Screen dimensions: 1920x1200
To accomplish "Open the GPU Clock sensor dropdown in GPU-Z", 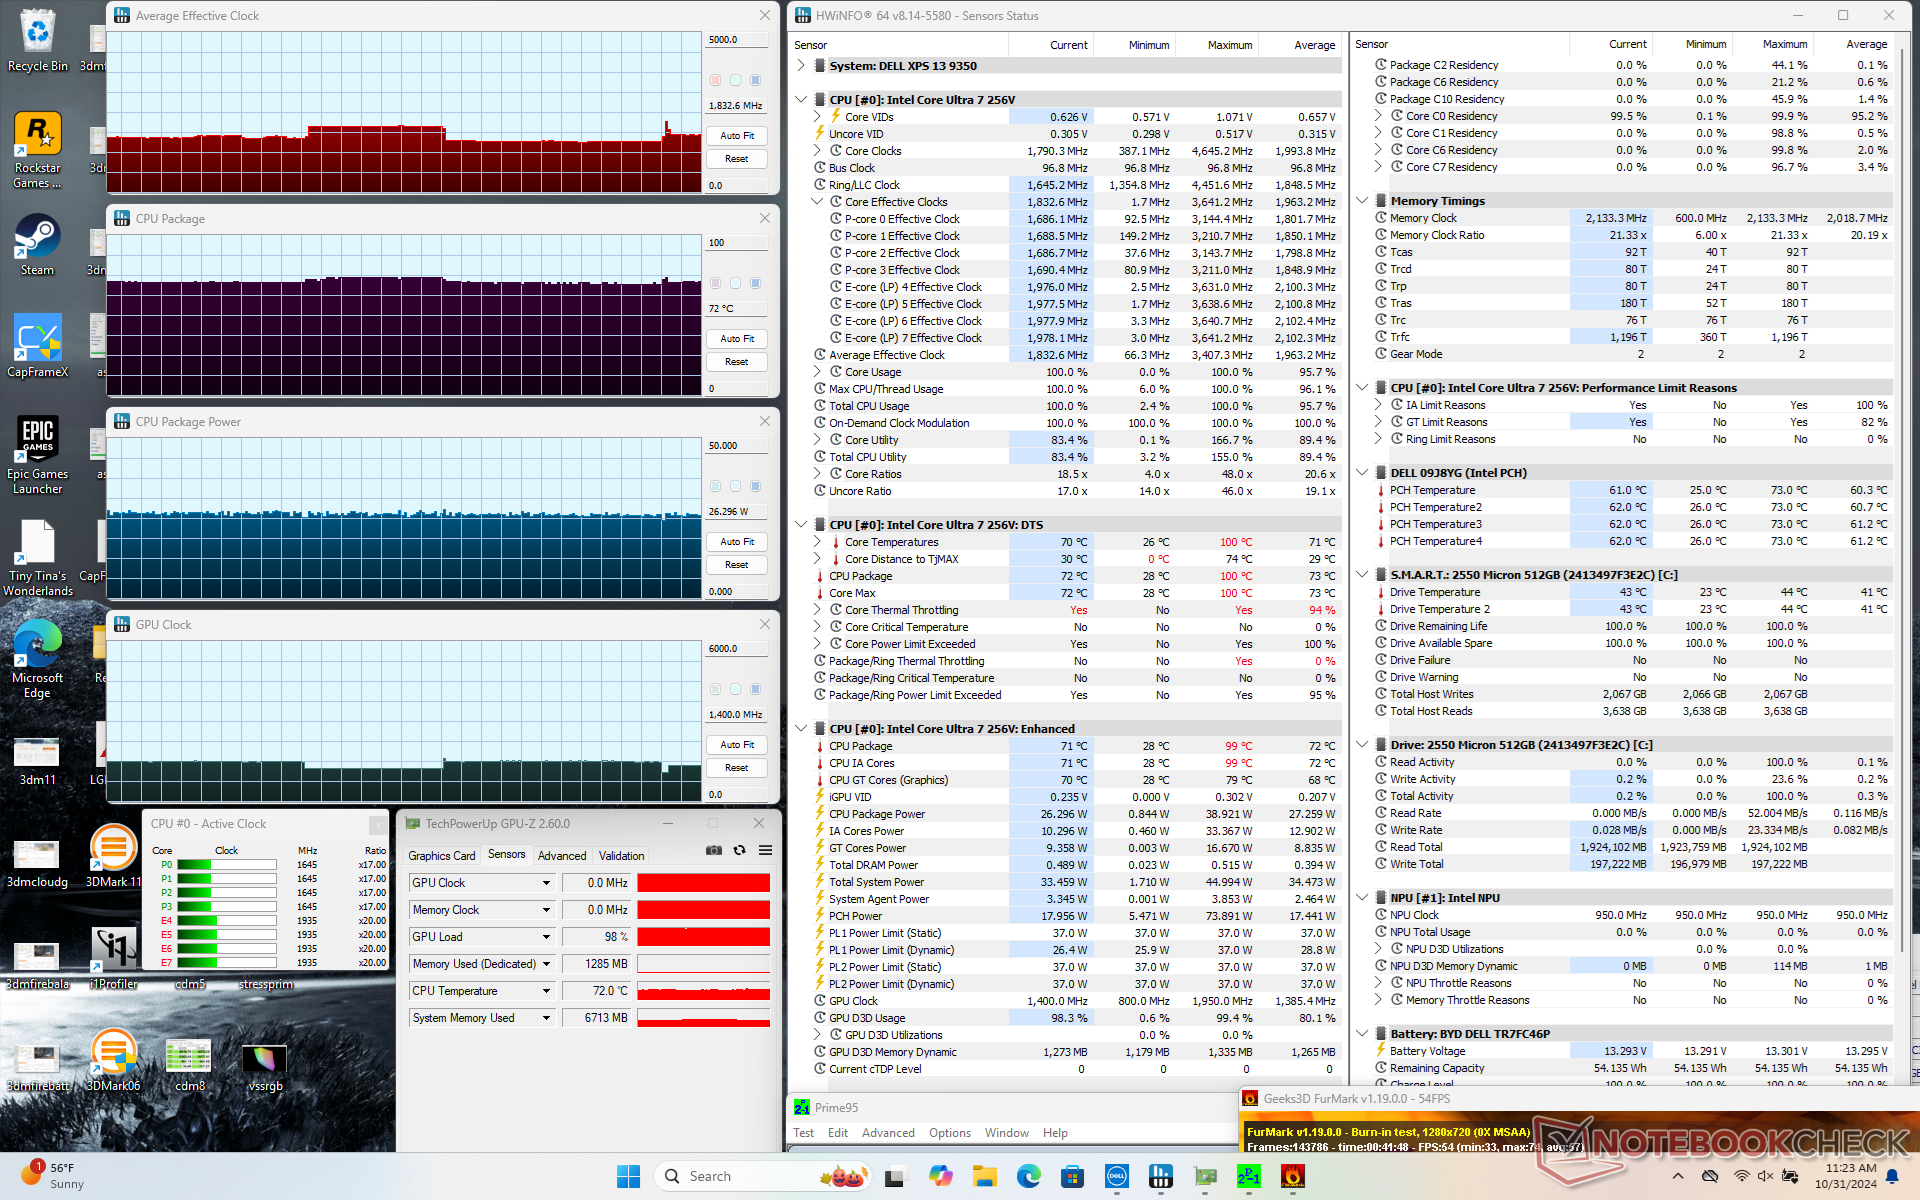I will pos(546,883).
